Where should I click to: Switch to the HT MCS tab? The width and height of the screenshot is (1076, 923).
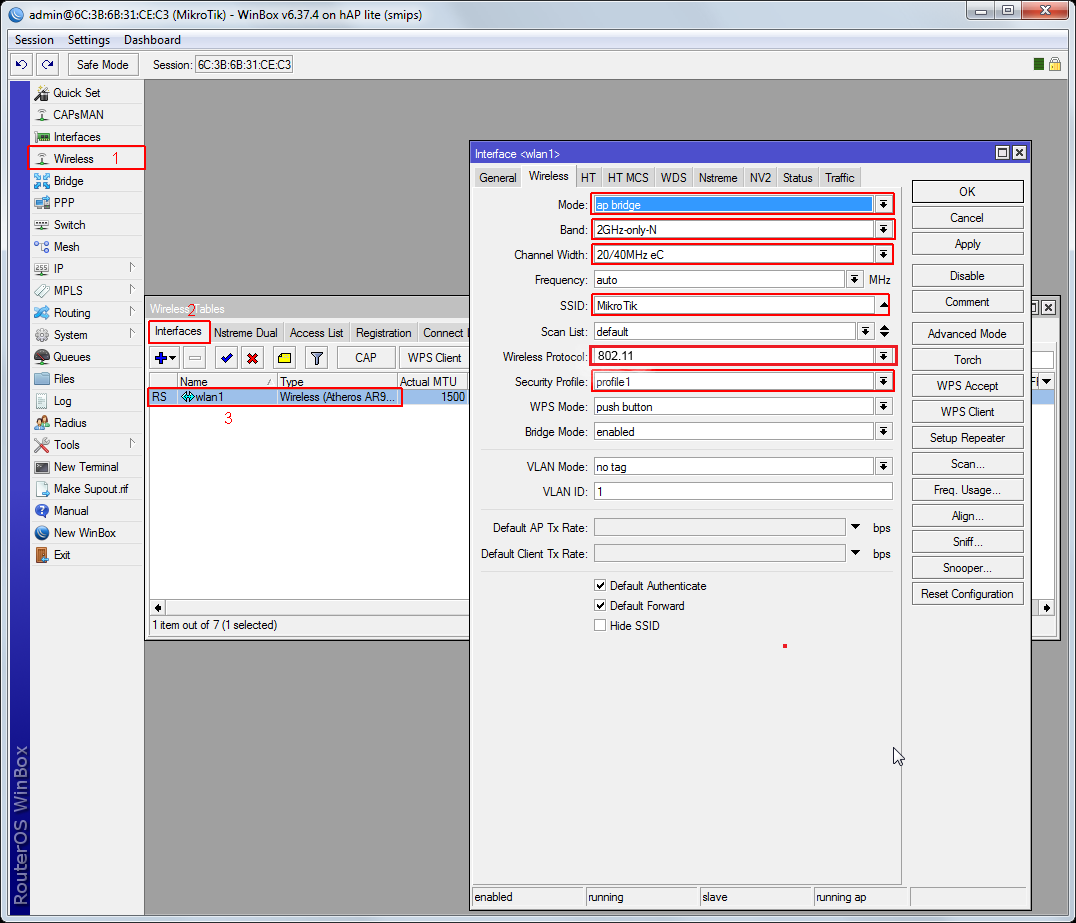(x=628, y=178)
